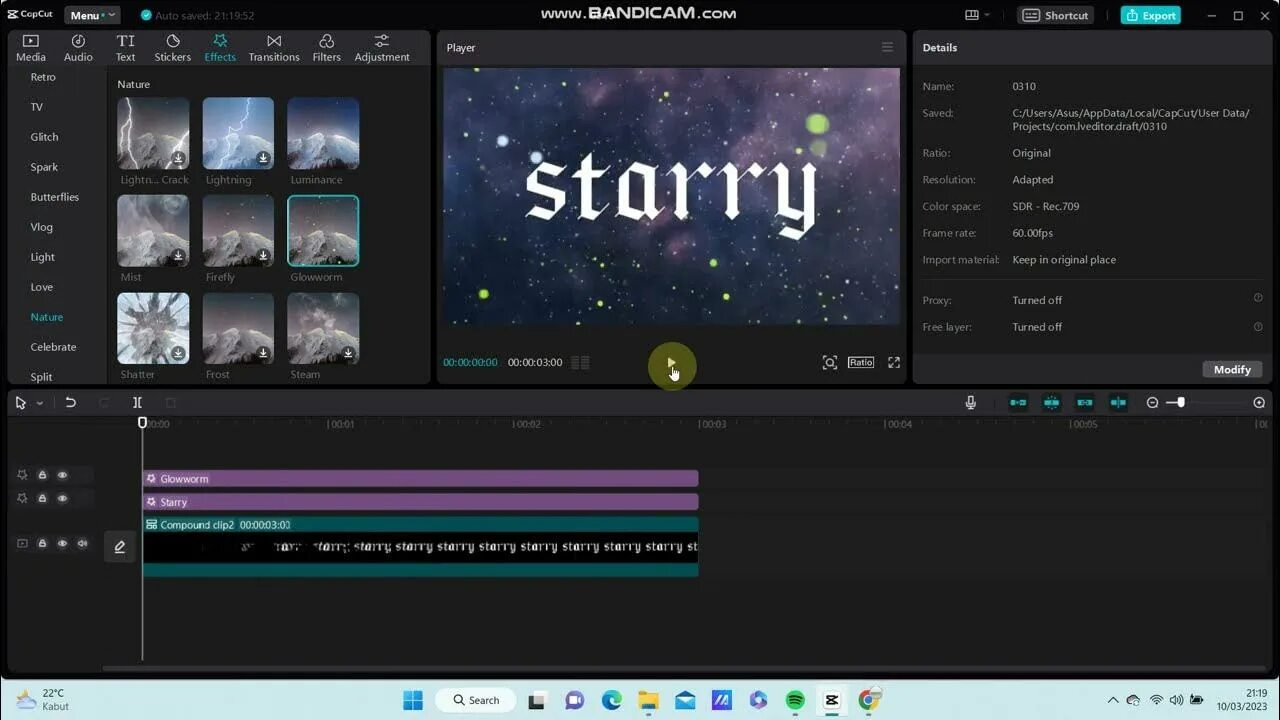Download the Shatter effect

[x=178, y=353]
